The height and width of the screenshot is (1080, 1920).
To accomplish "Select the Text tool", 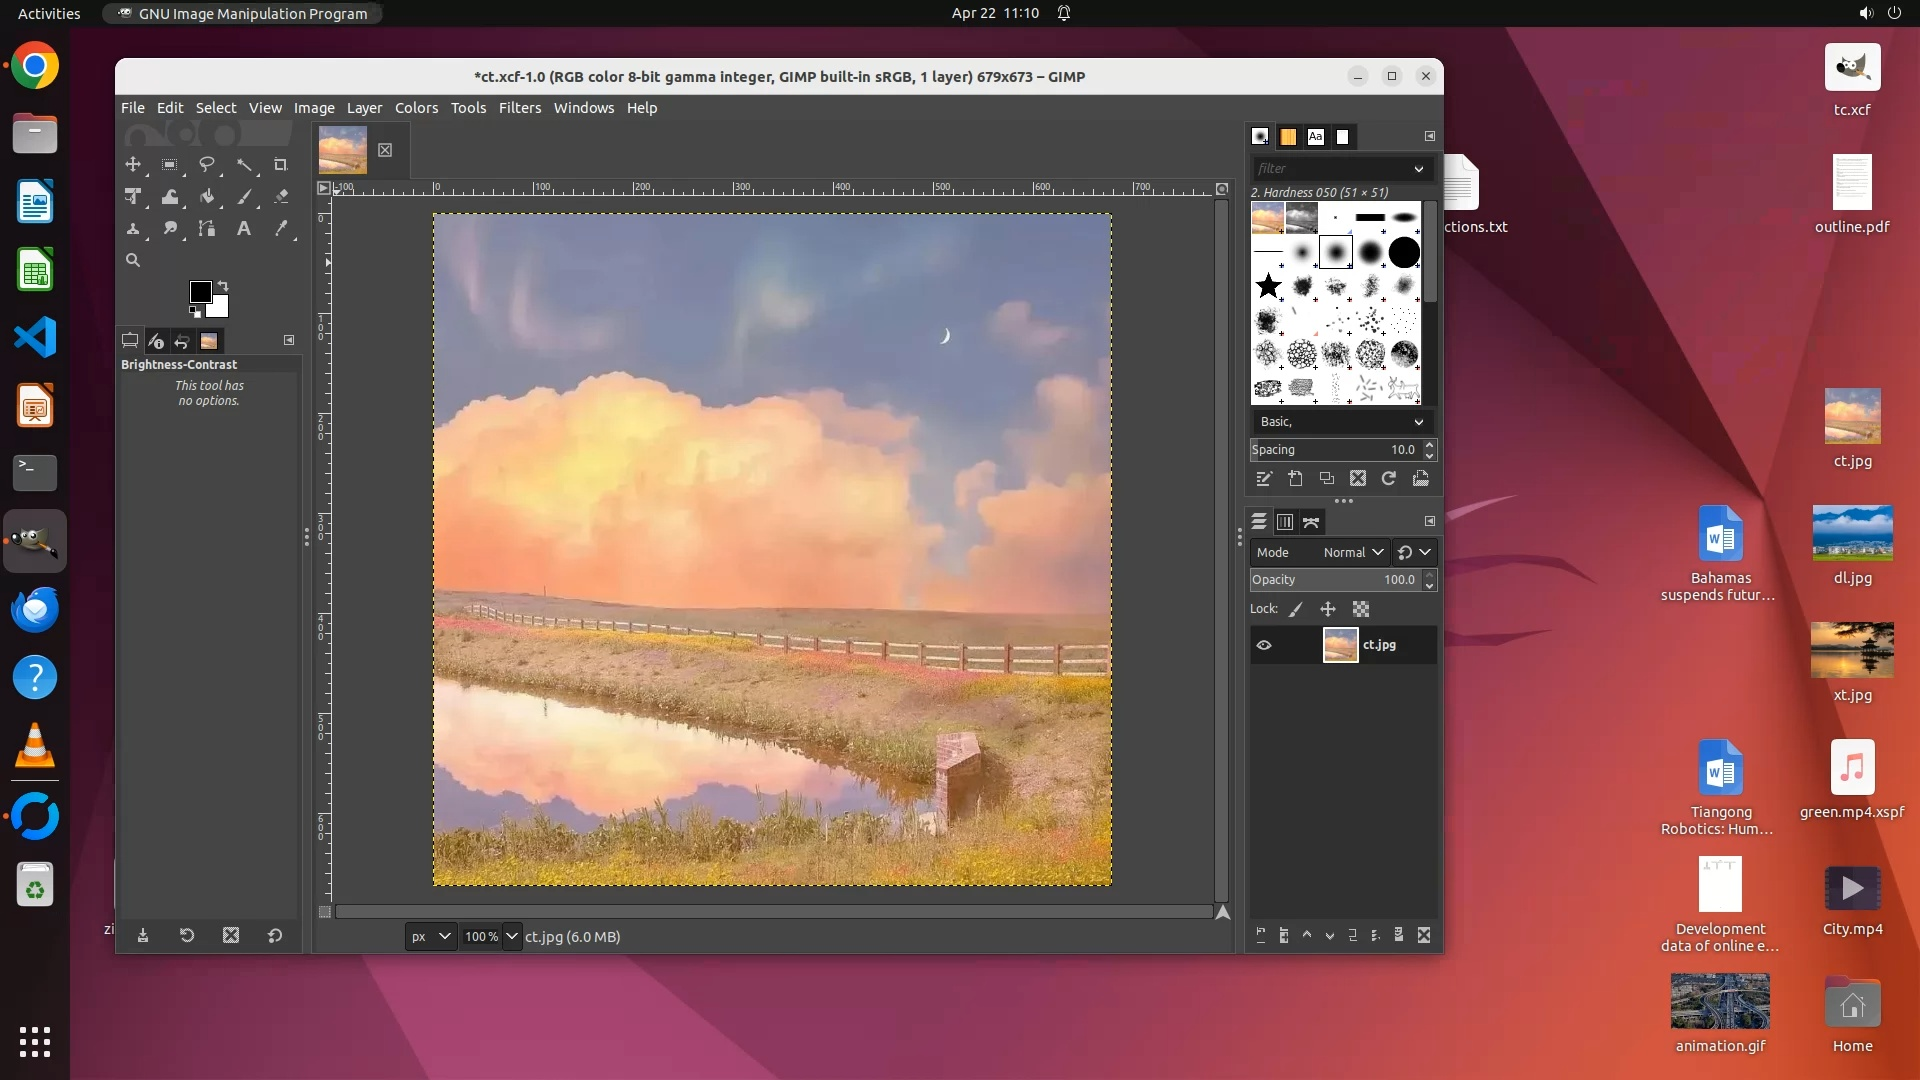I will pyautogui.click(x=243, y=229).
